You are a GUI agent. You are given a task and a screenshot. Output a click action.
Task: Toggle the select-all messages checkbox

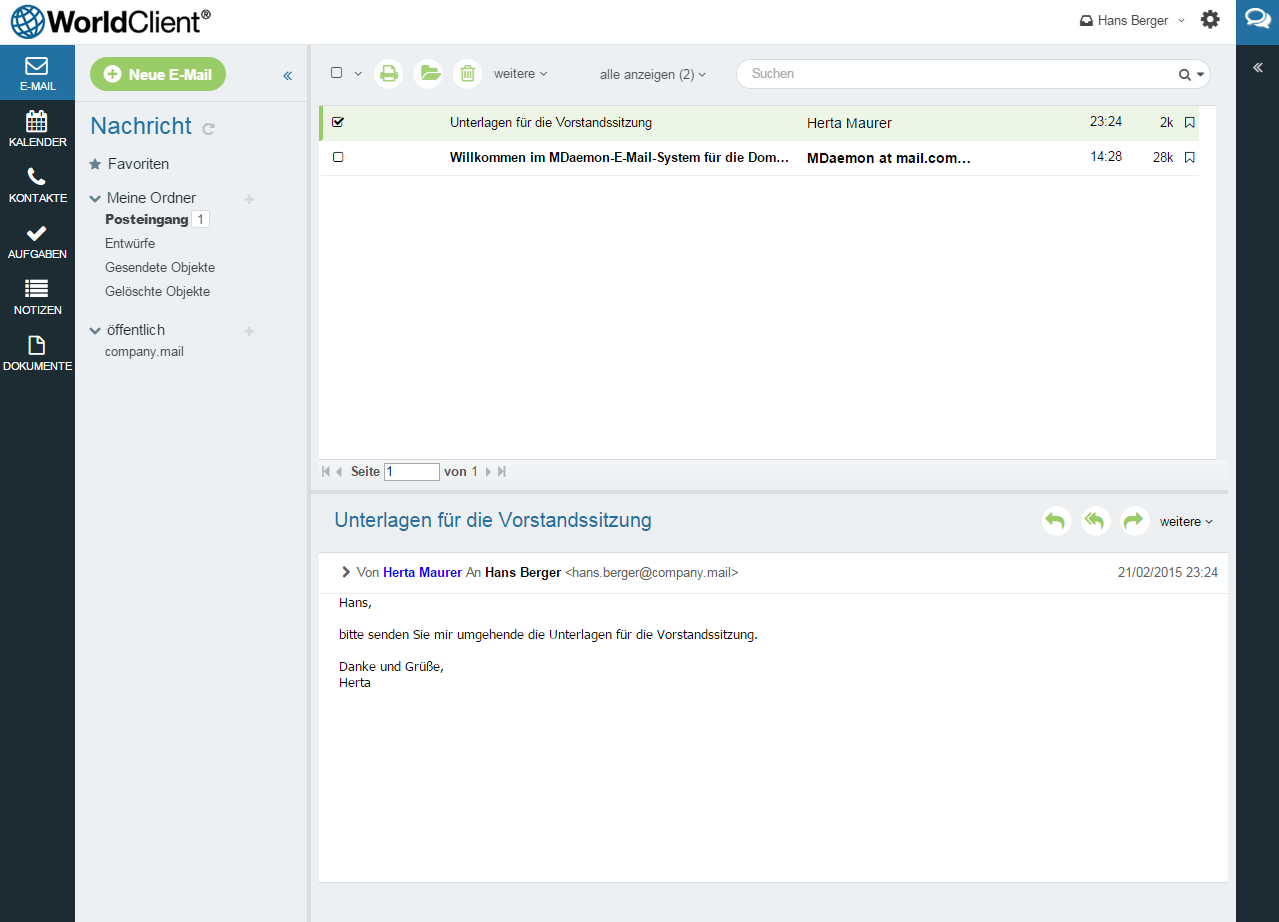(x=337, y=73)
